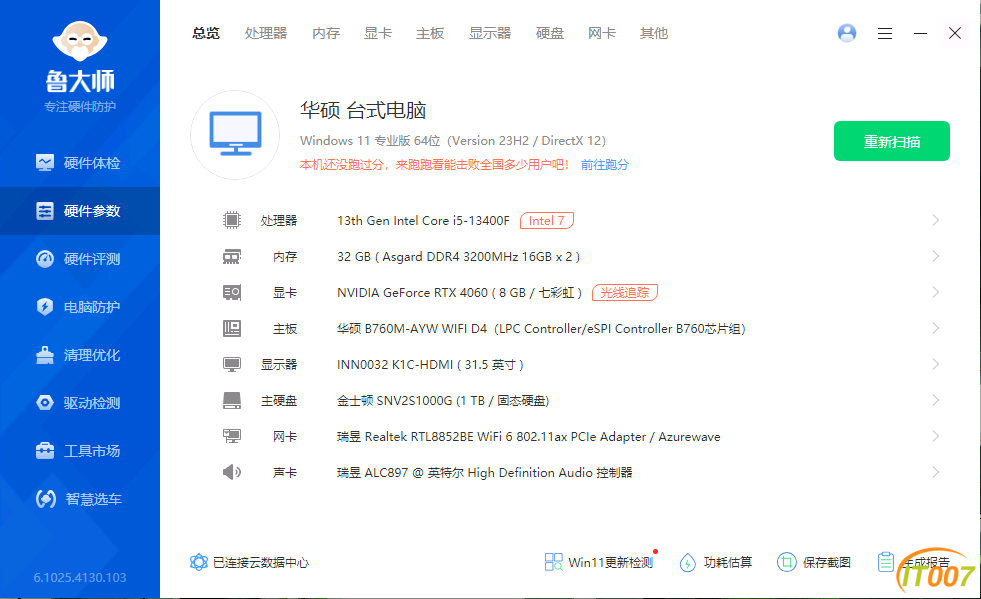The image size is (981, 599).
Task: Switch to 网卡 tab
Action: [602, 33]
